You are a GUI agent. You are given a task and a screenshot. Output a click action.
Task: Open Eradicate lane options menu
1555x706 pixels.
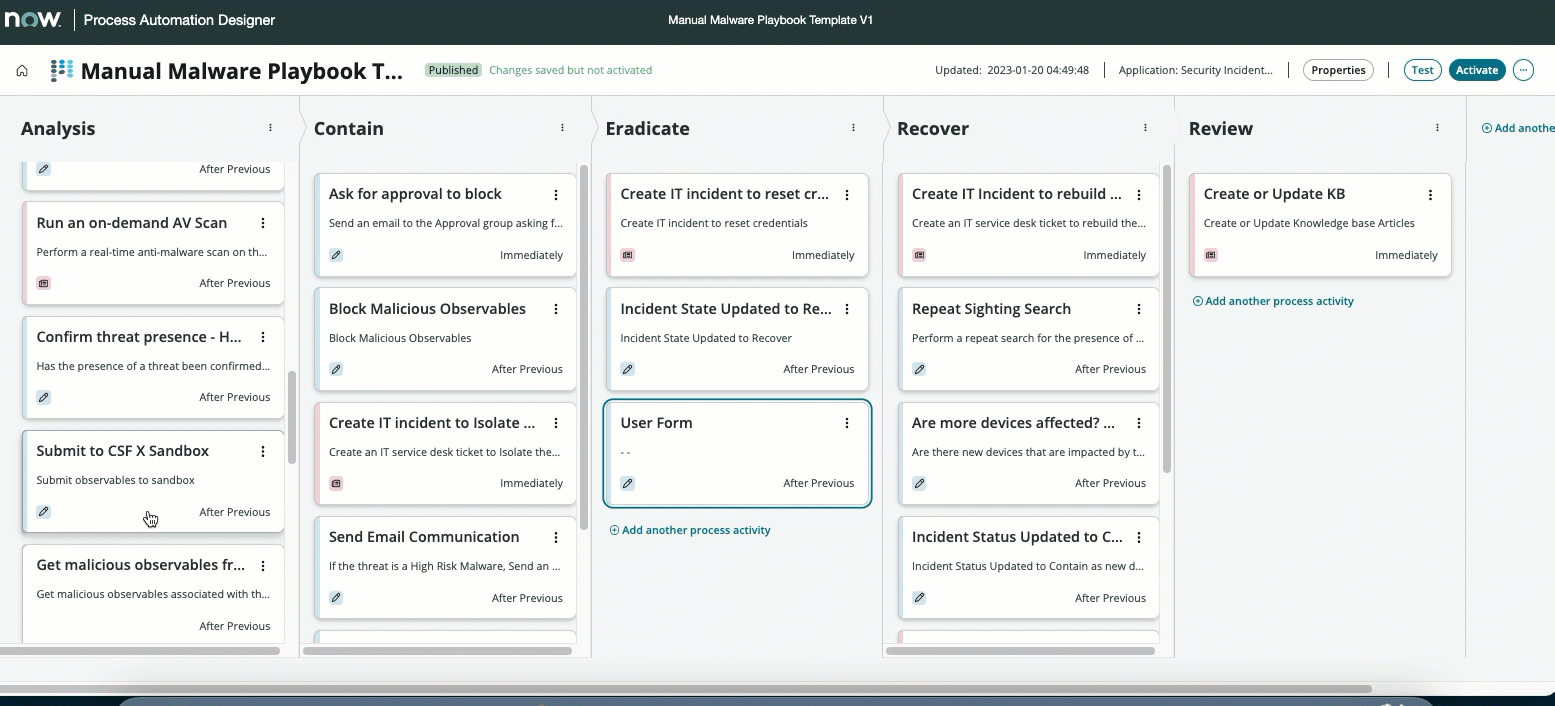tap(853, 128)
